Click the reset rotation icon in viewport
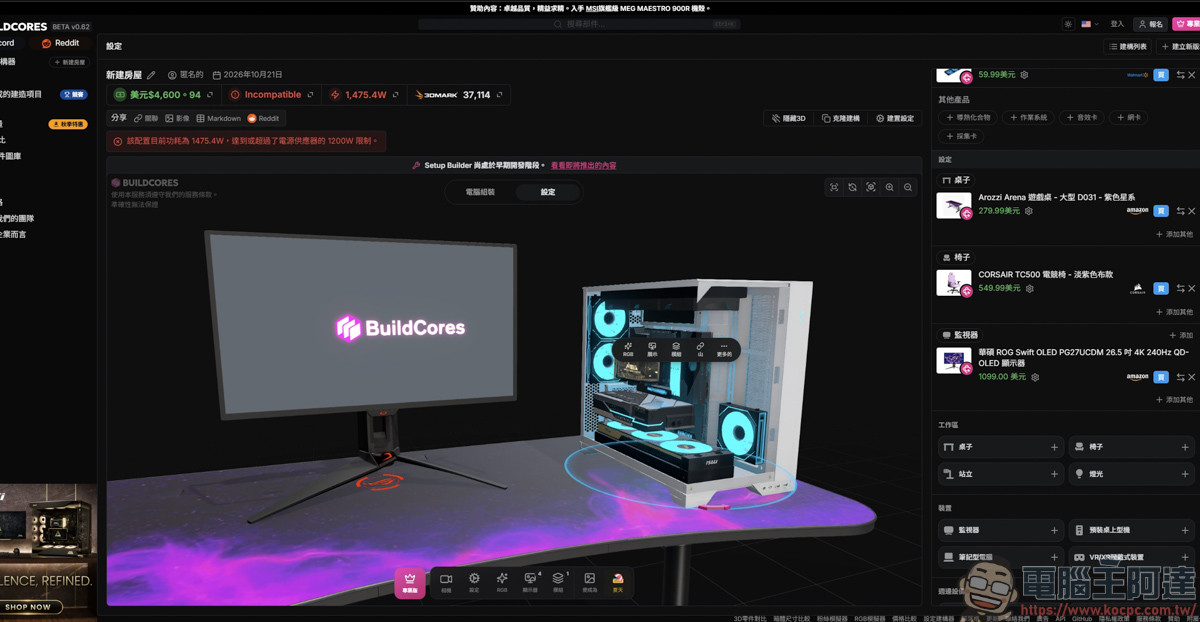Screen dimensions: 1200x622 tap(852, 187)
